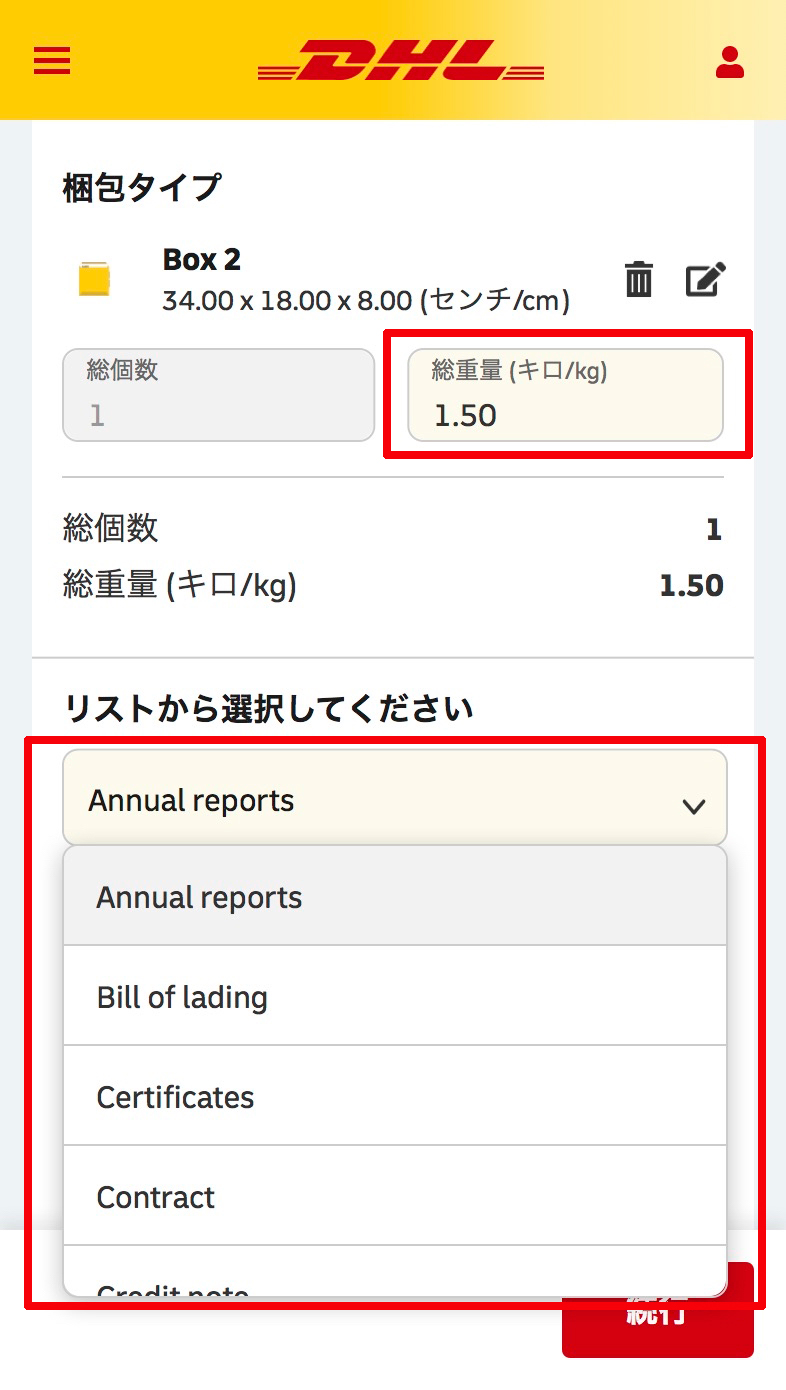Open the hamburger menu
The width and height of the screenshot is (786, 1390).
52,62
